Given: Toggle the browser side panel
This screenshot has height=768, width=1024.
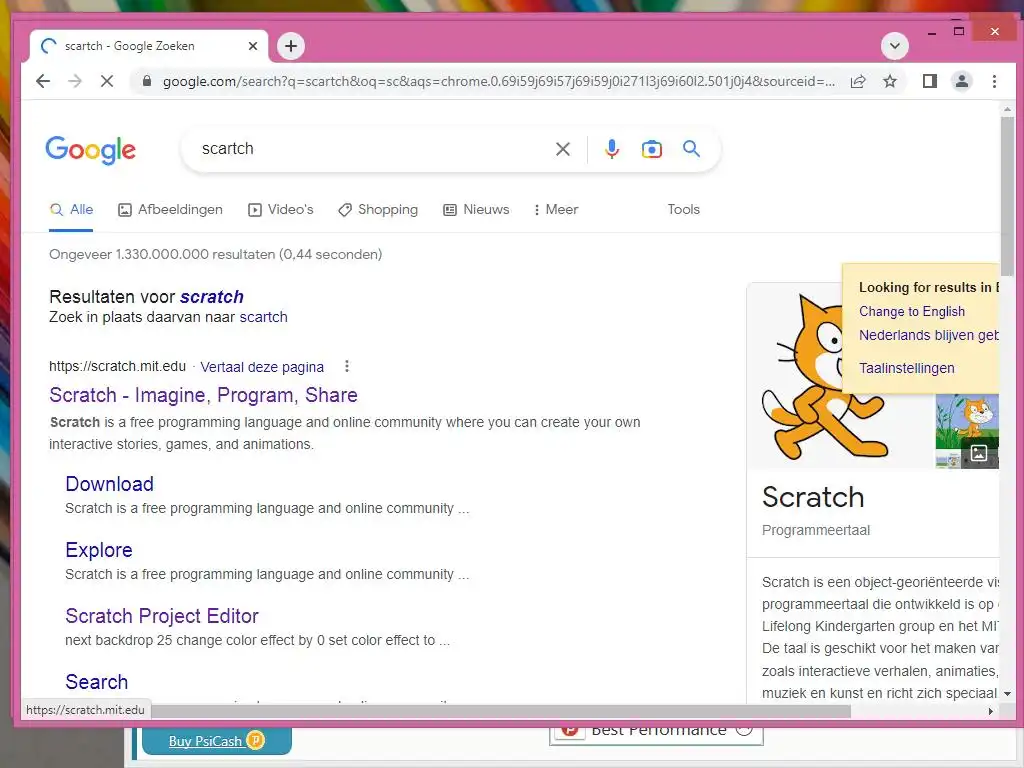Looking at the screenshot, I should click(929, 81).
